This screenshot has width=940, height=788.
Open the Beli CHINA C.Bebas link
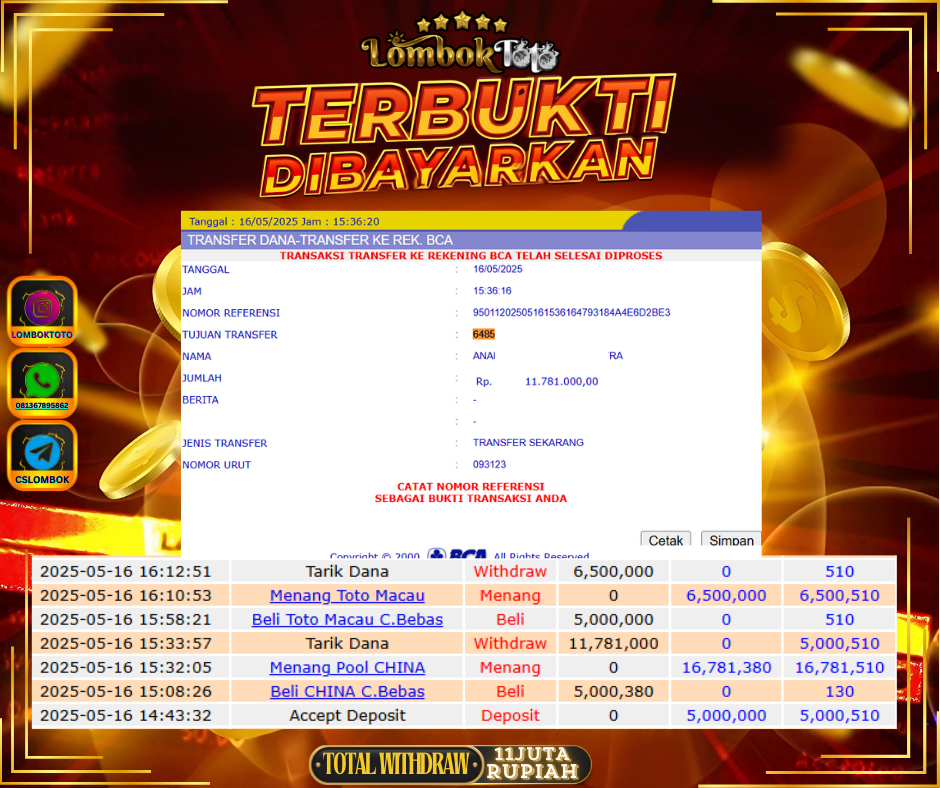[x=347, y=692]
